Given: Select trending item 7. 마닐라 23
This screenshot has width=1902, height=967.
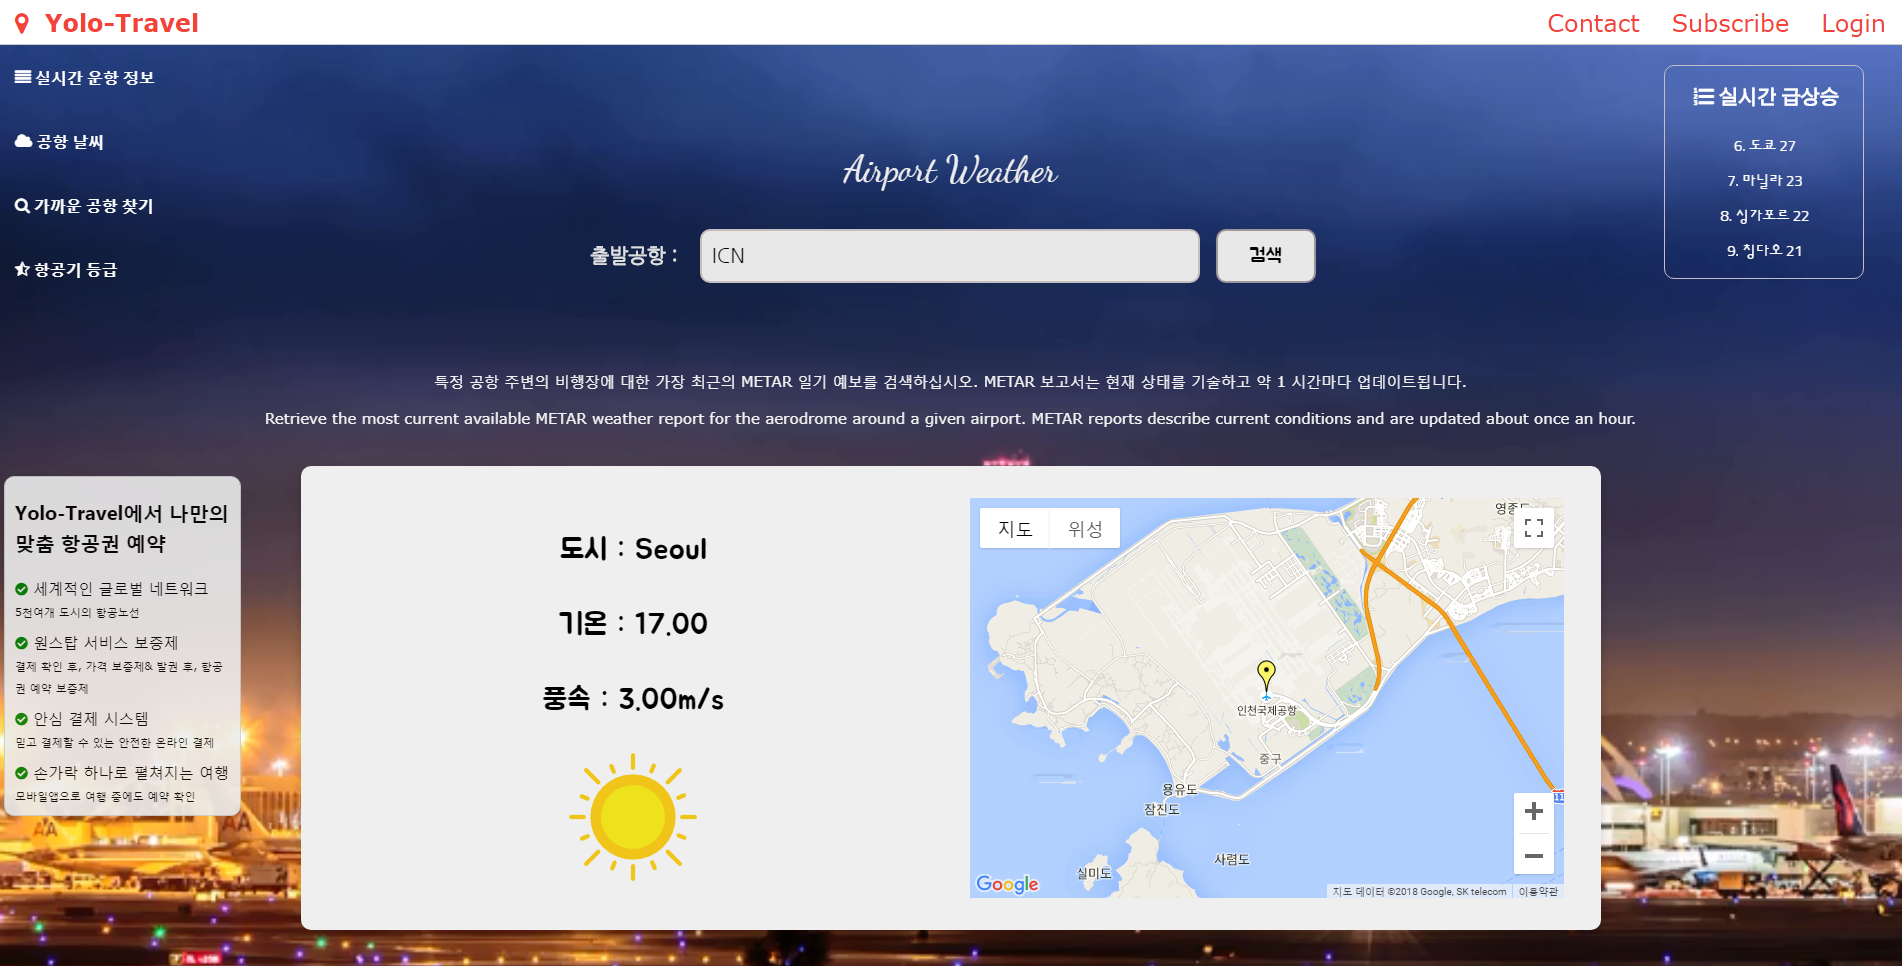Looking at the screenshot, I should 1764,181.
